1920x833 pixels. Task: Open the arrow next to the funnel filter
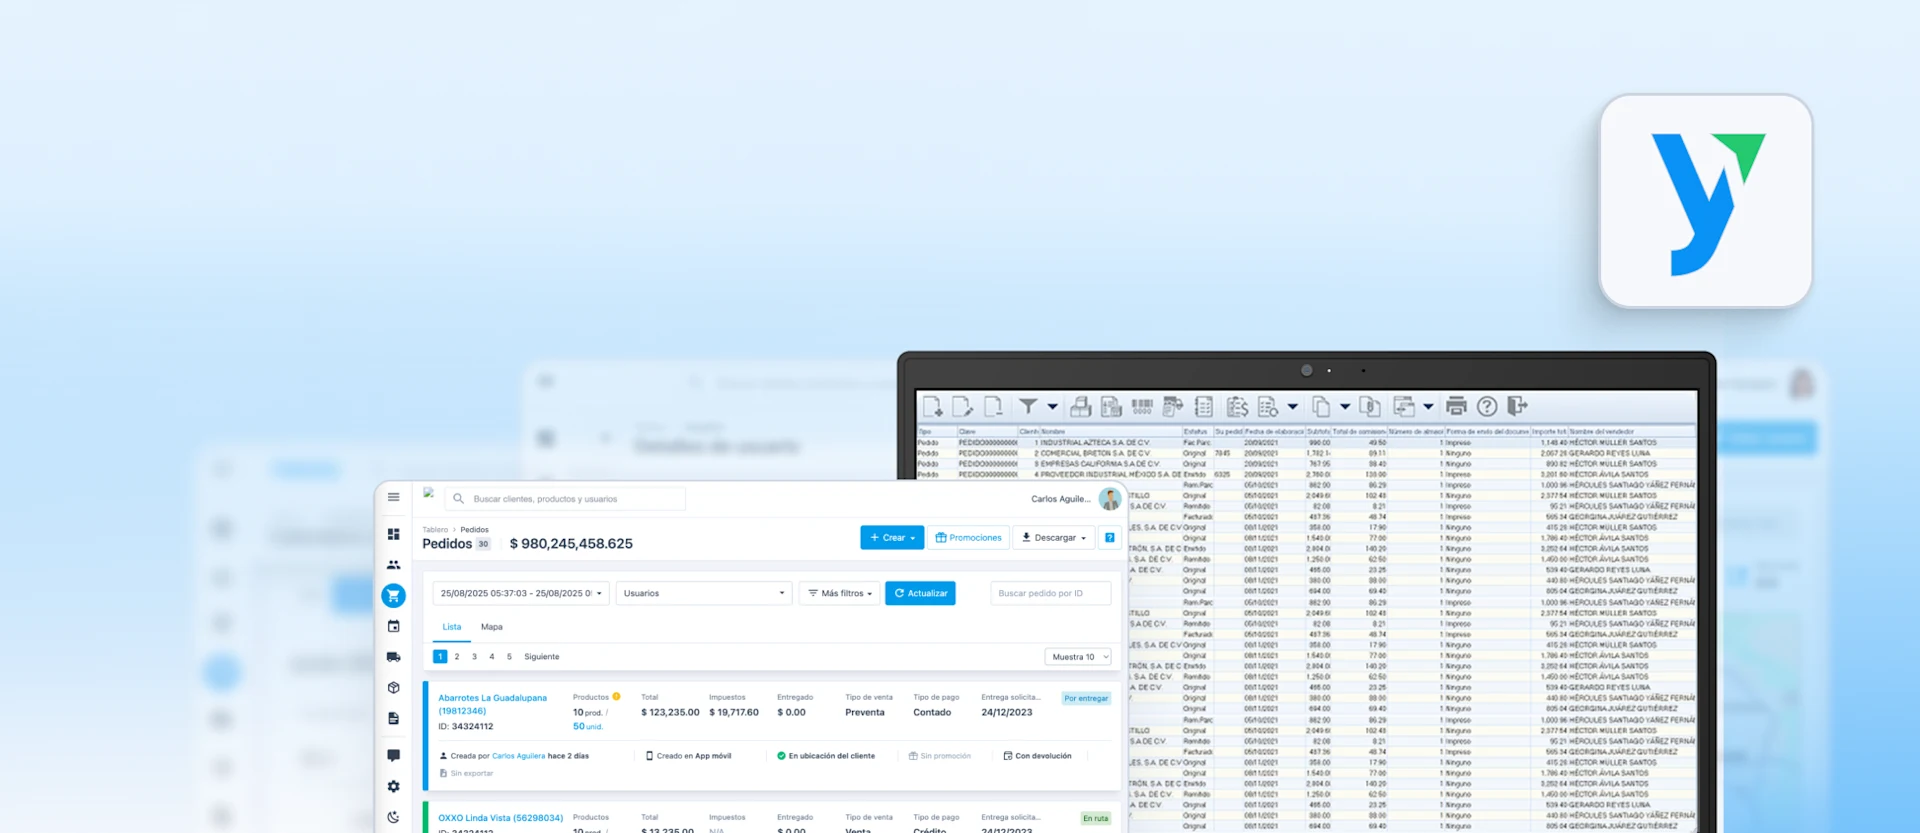[1052, 407]
